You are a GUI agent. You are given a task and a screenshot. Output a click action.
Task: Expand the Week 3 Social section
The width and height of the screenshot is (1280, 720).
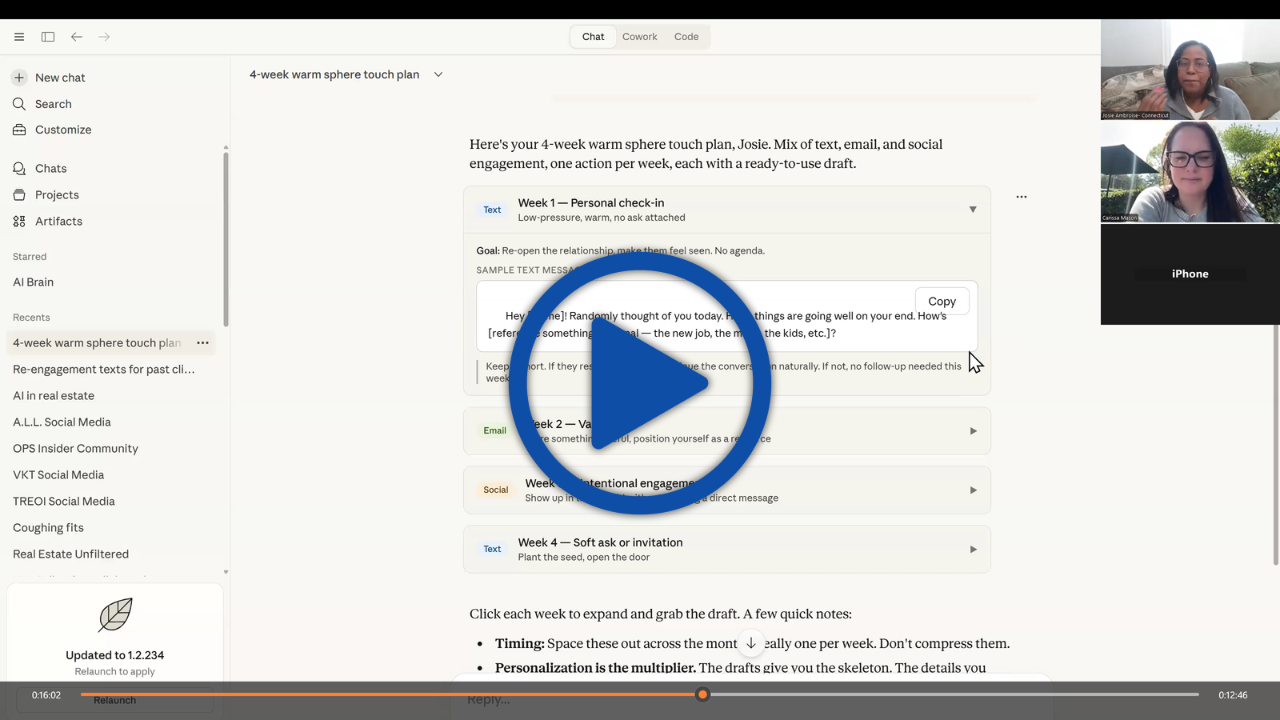973,490
